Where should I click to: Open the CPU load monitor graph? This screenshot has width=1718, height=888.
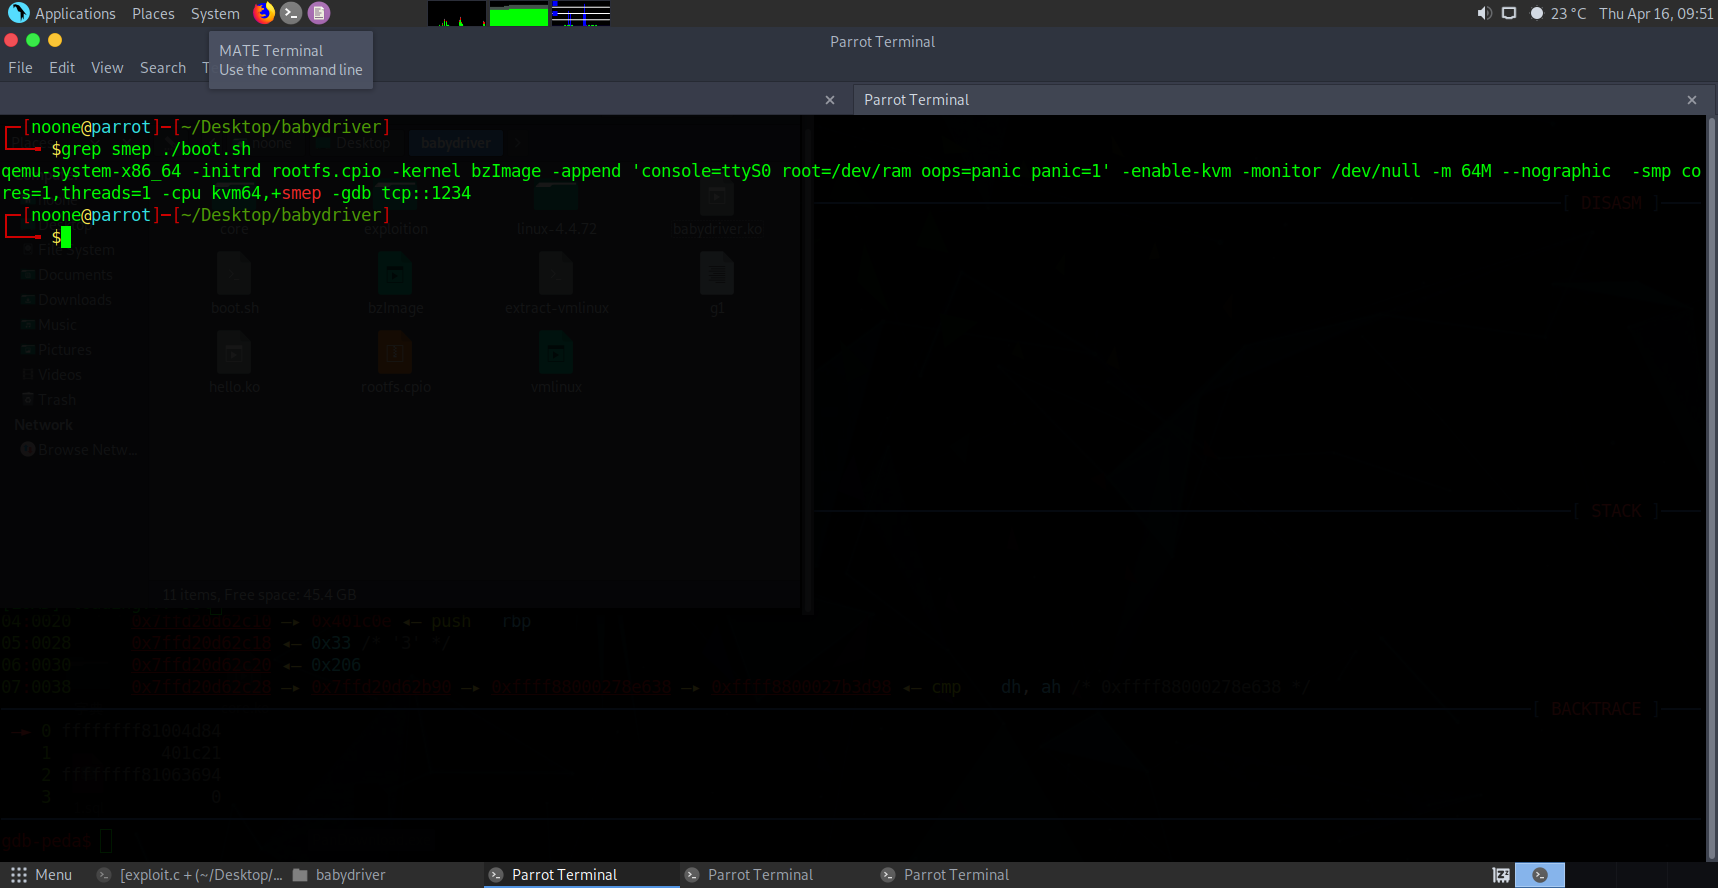pos(457,13)
